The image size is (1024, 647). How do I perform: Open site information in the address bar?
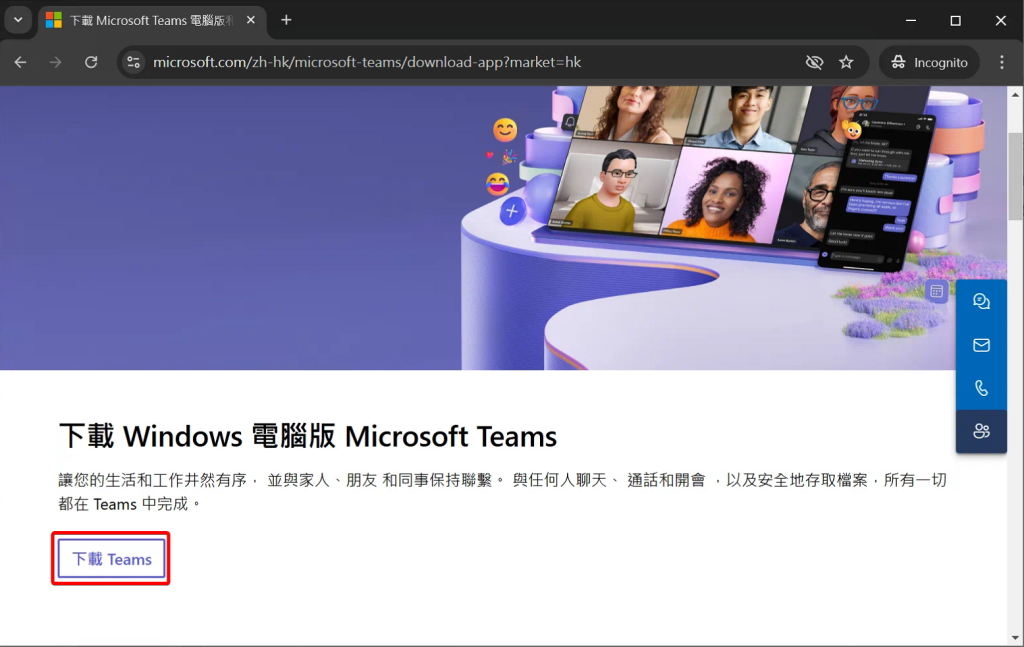tap(133, 62)
